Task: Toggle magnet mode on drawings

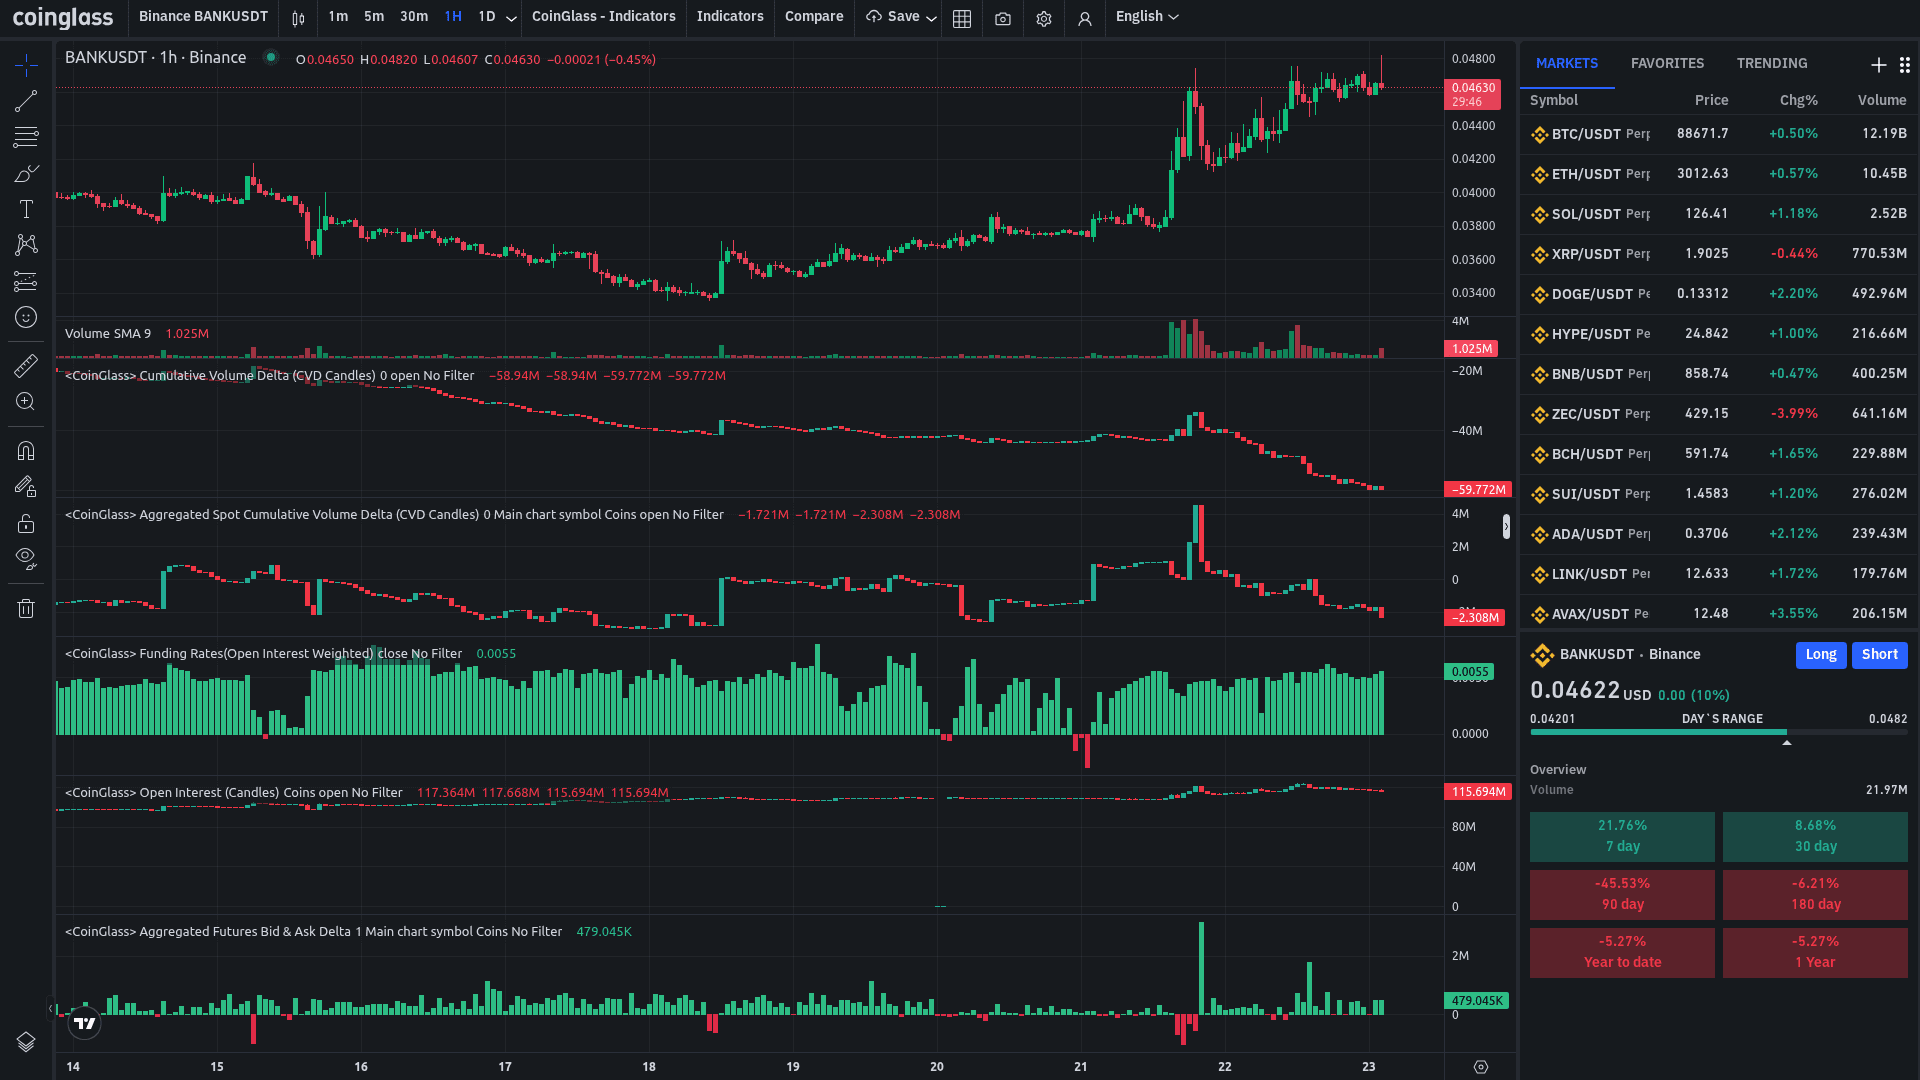Action: pos(26,451)
